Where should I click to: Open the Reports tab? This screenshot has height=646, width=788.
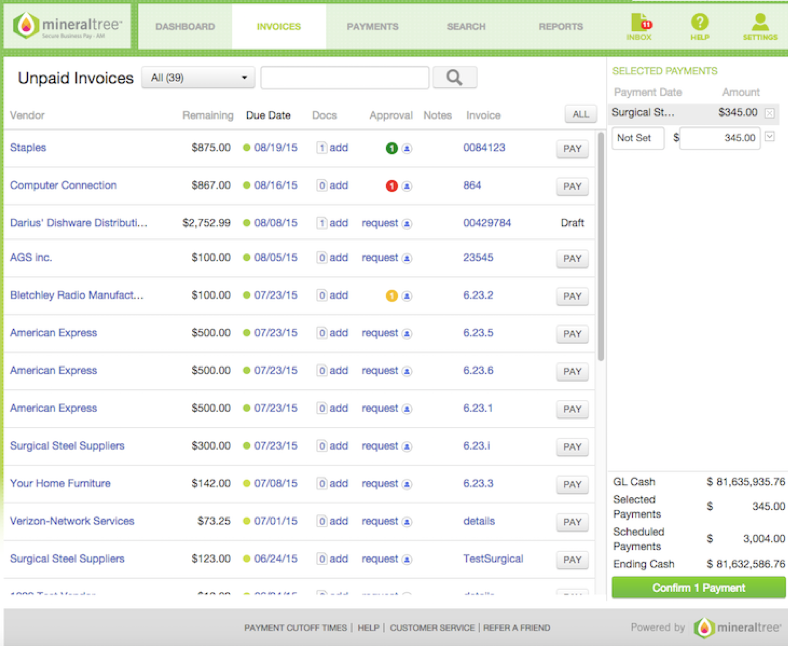click(561, 27)
